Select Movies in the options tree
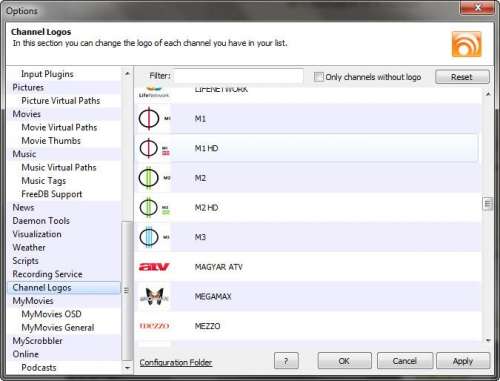Image resolution: width=500 pixels, height=381 pixels. coord(27,114)
